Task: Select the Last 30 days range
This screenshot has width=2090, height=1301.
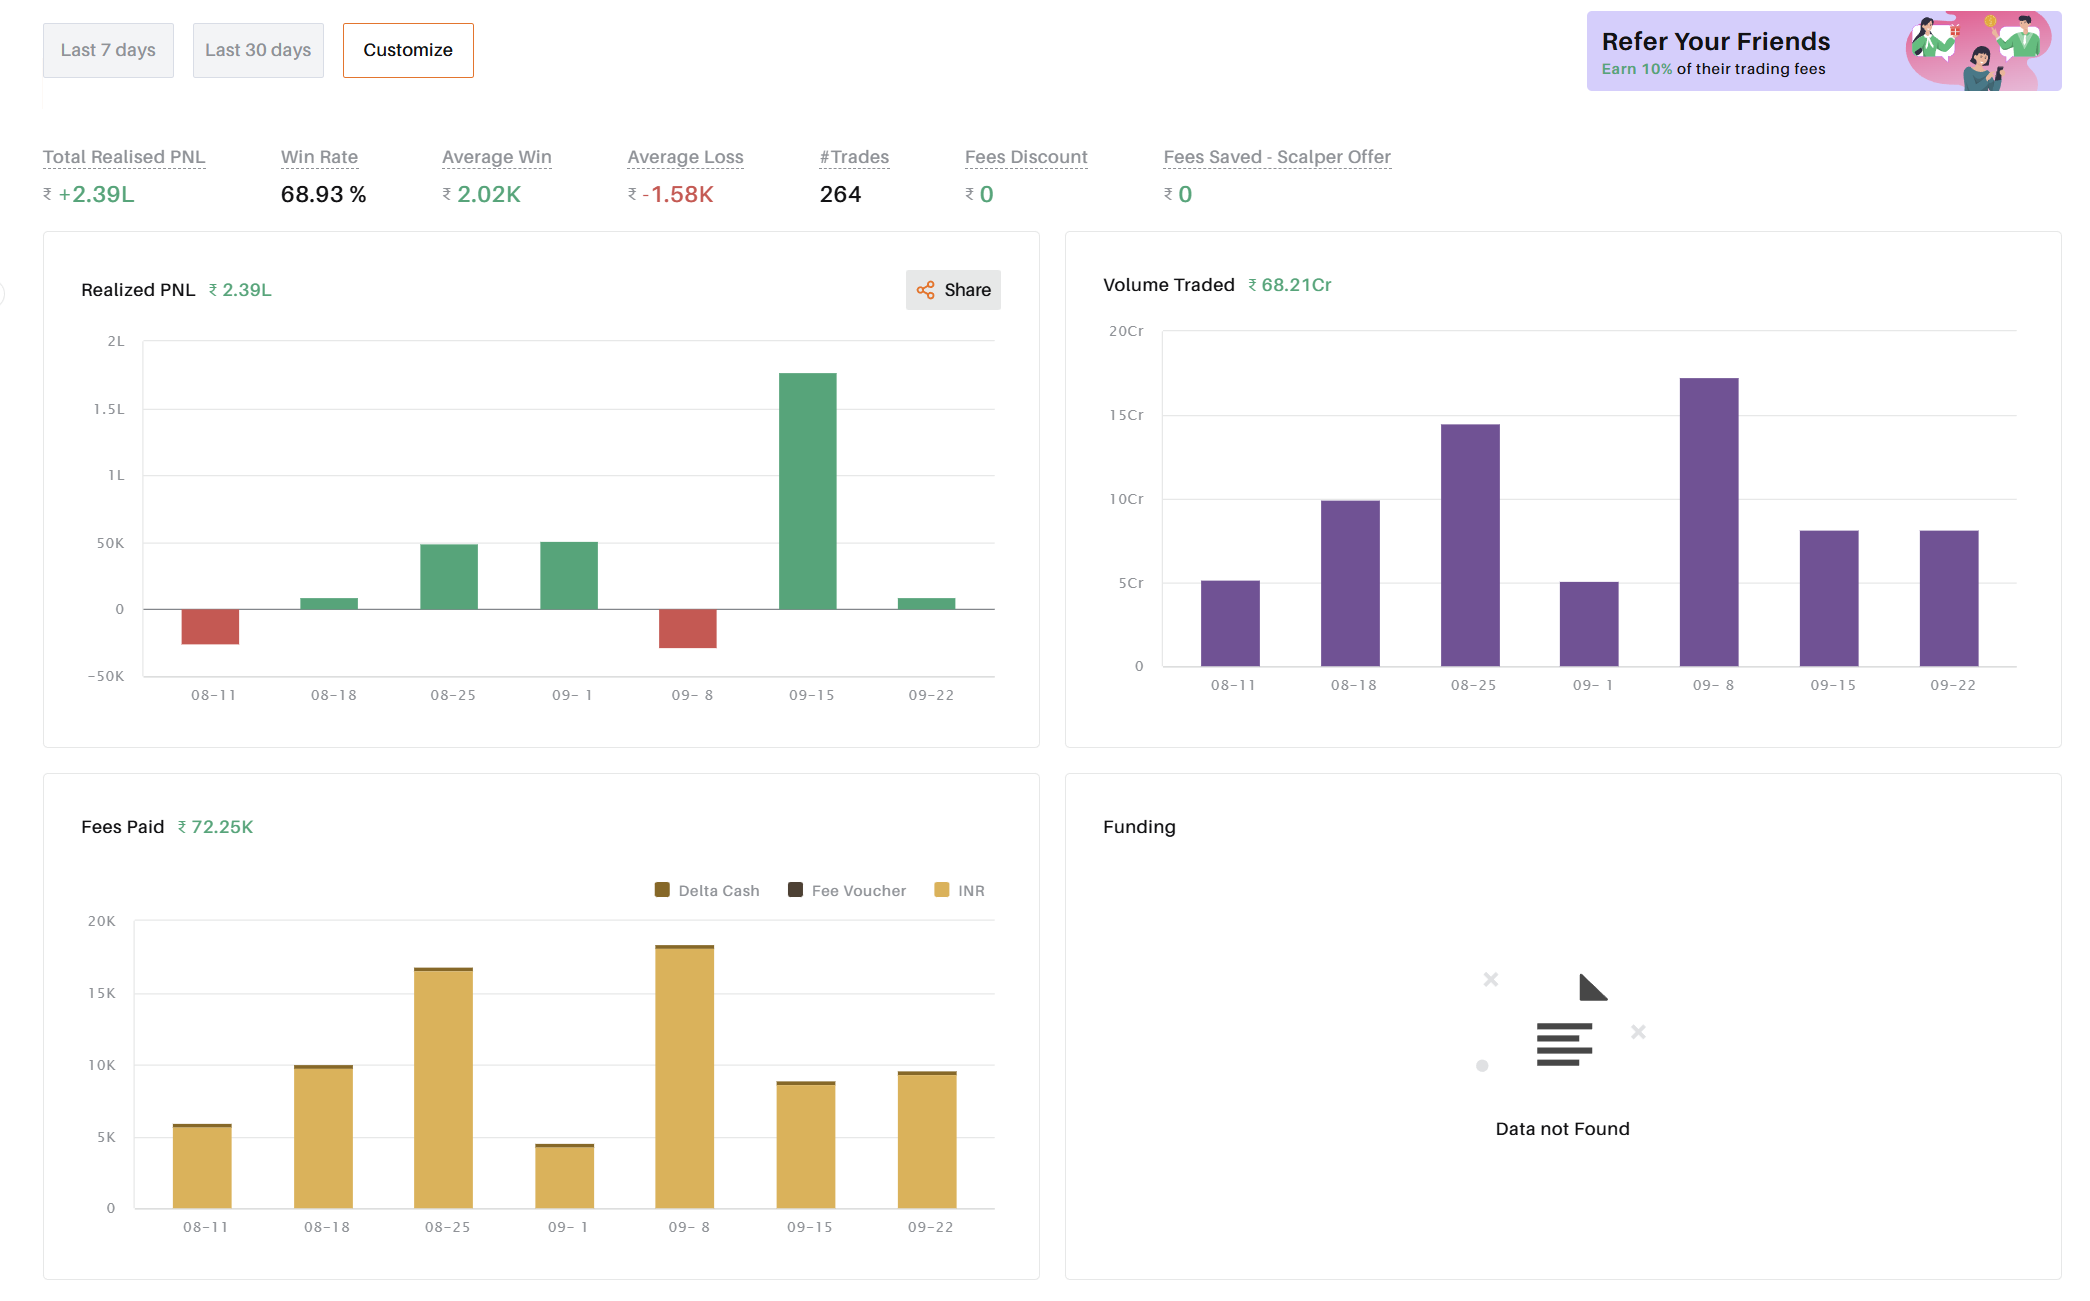Action: [x=258, y=50]
